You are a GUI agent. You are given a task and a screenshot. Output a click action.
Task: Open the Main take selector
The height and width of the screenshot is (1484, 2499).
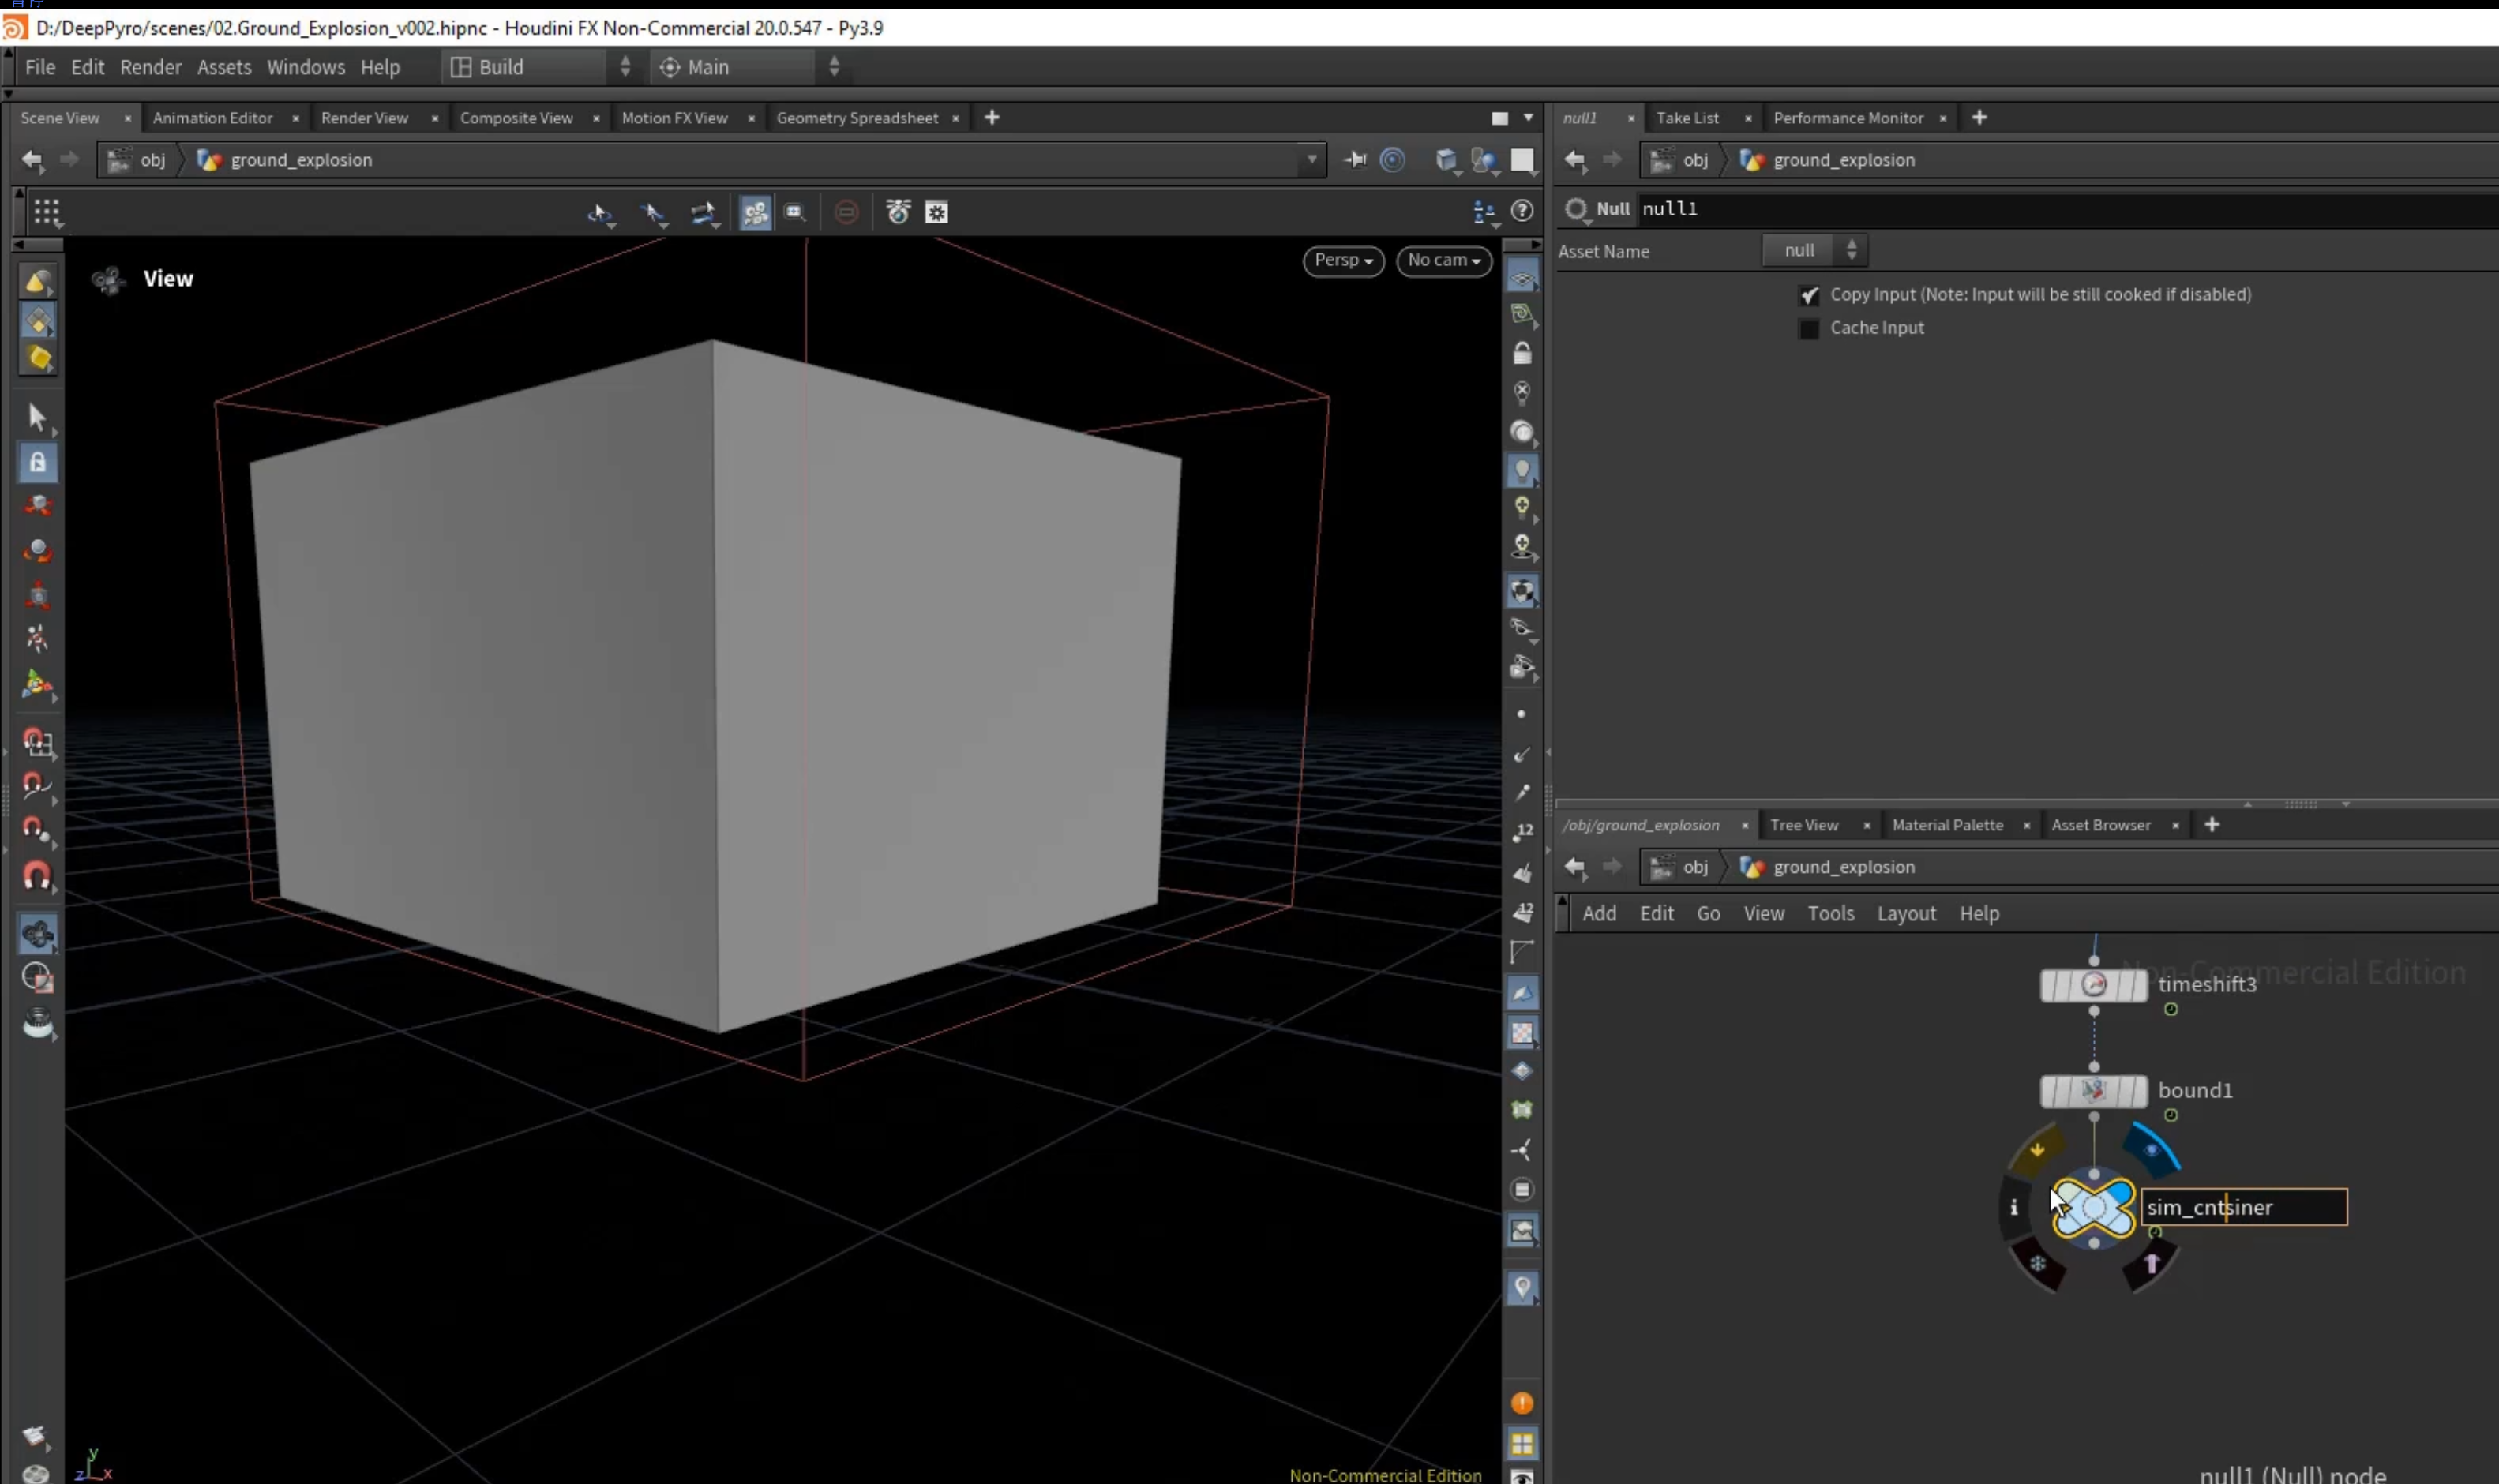(748, 67)
